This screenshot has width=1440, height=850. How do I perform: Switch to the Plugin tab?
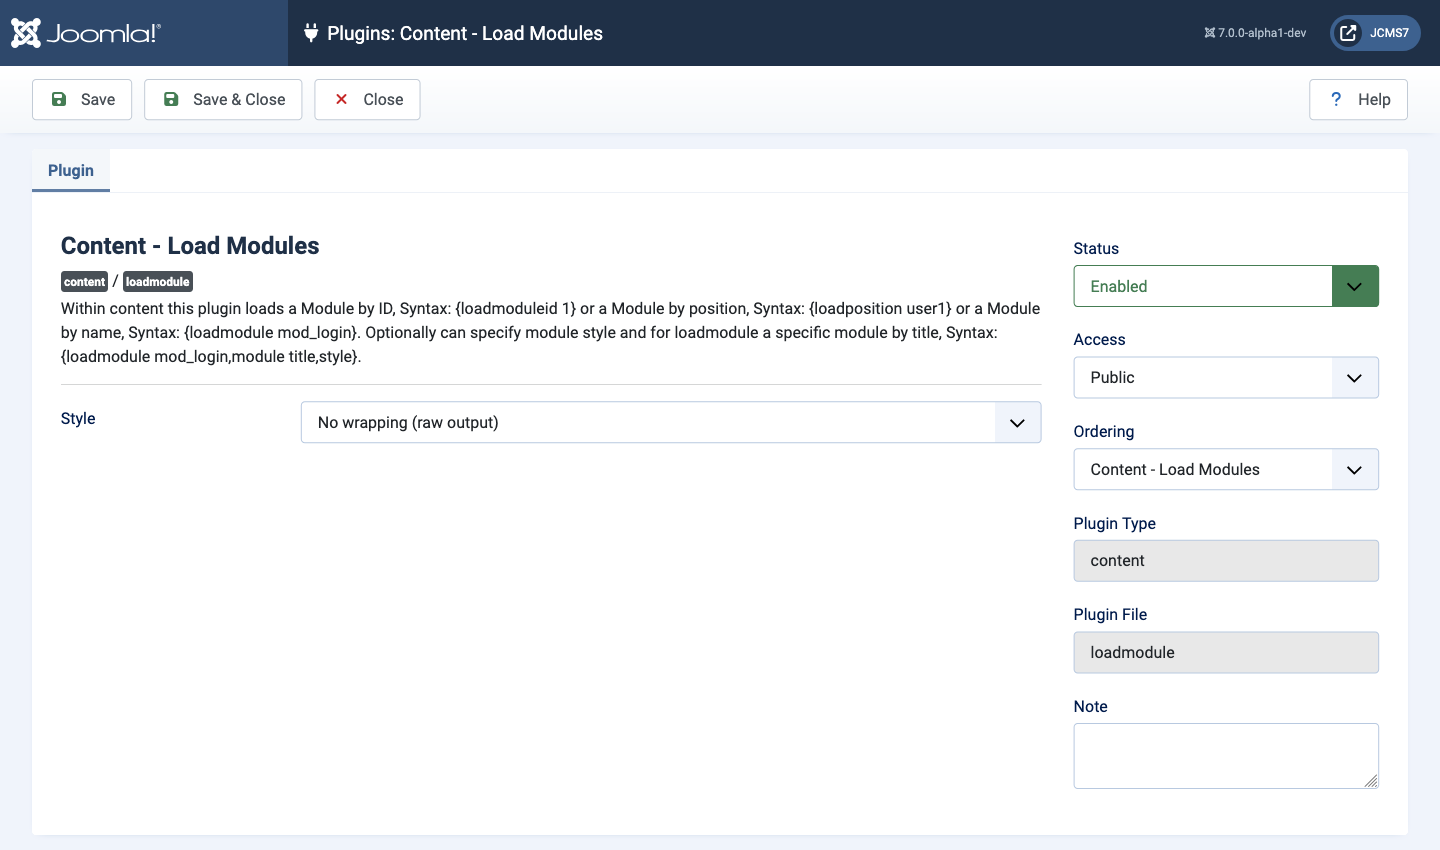(71, 170)
